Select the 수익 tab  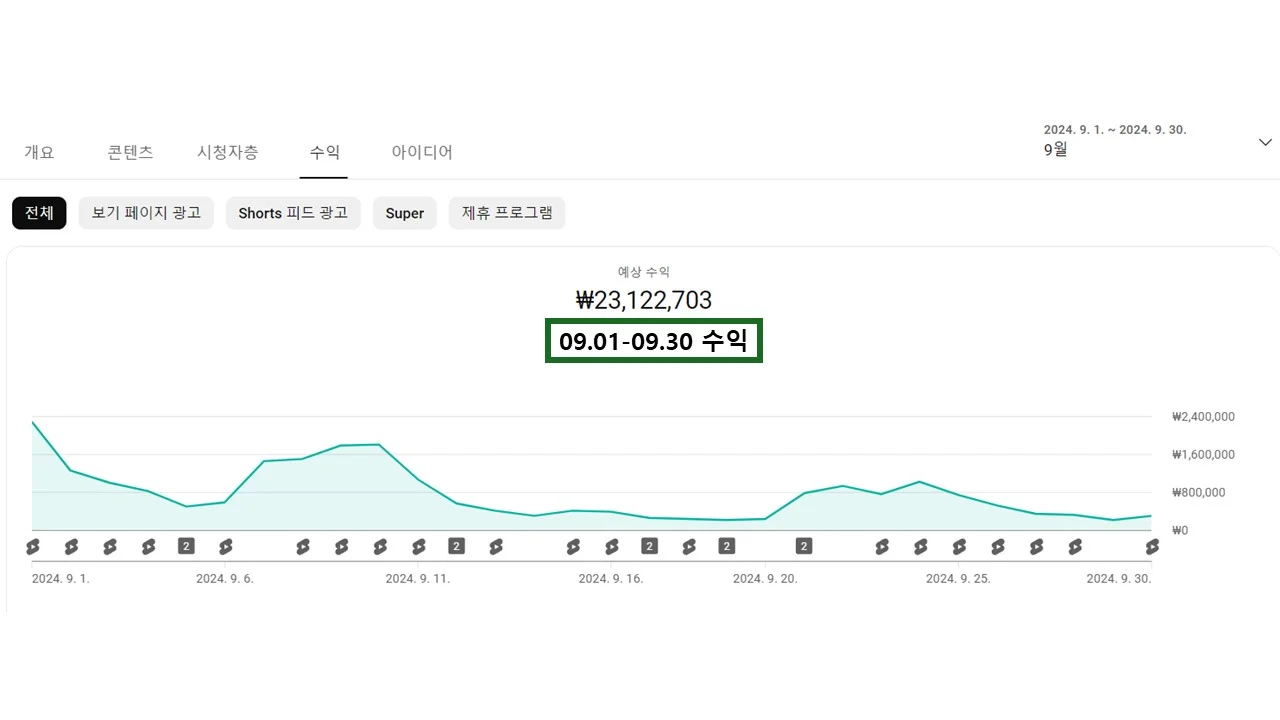coord(324,152)
